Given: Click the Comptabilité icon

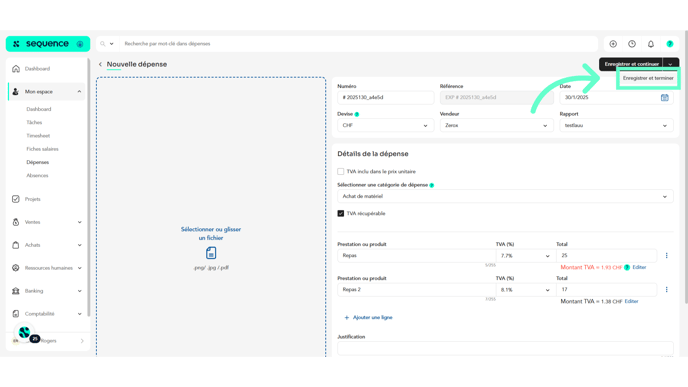Looking at the screenshot, I should point(16,314).
